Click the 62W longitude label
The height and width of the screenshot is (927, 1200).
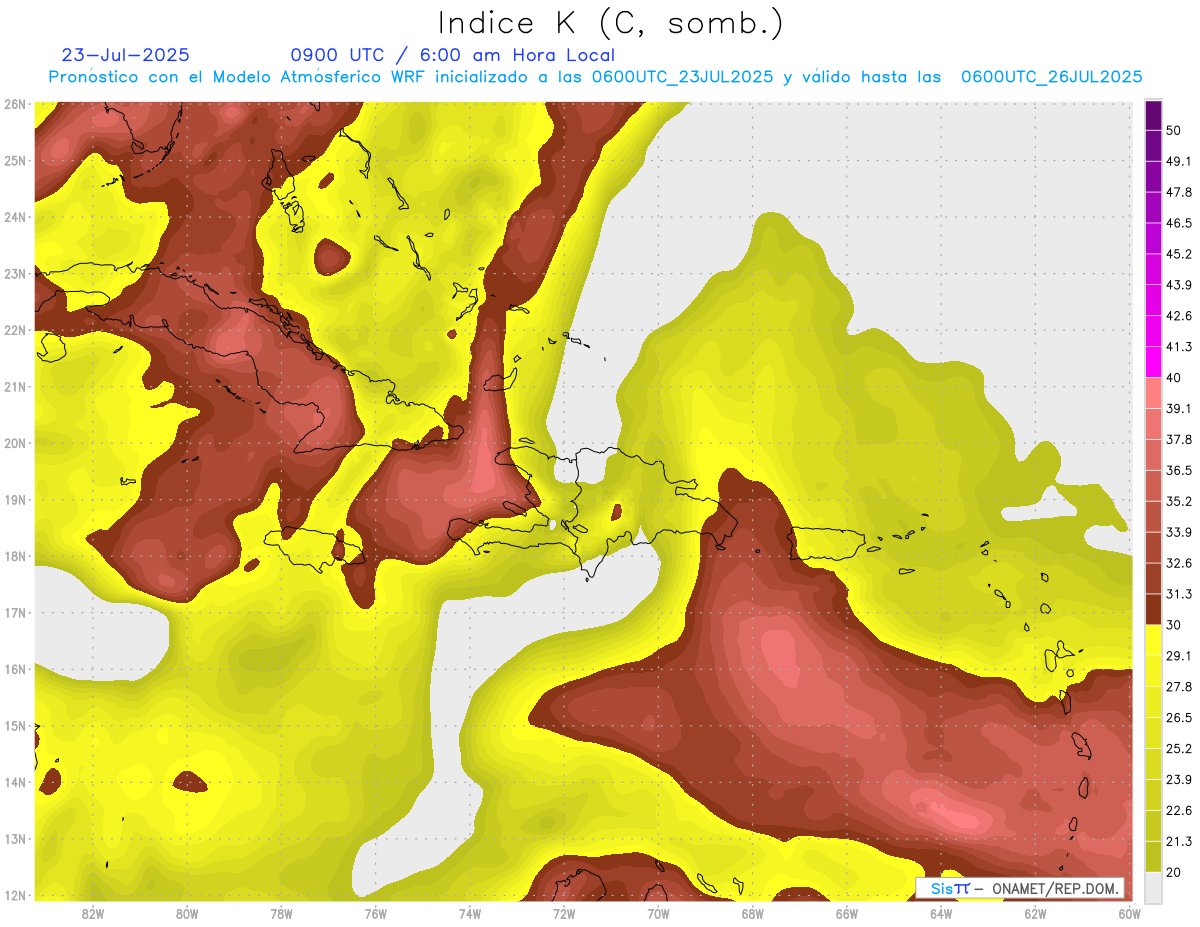pyautogui.click(x=1035, y=913)
